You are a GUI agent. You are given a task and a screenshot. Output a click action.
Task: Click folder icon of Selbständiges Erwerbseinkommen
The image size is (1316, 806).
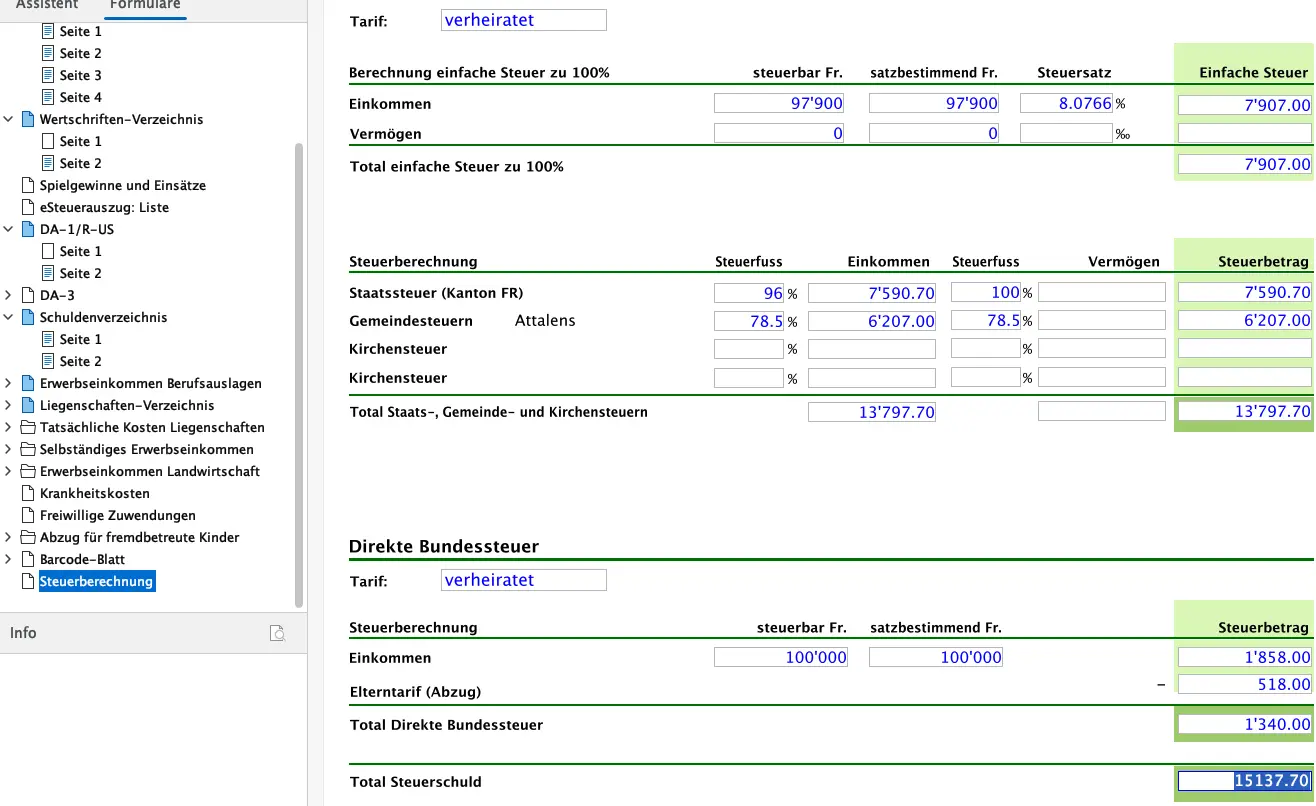pos(28,449)
